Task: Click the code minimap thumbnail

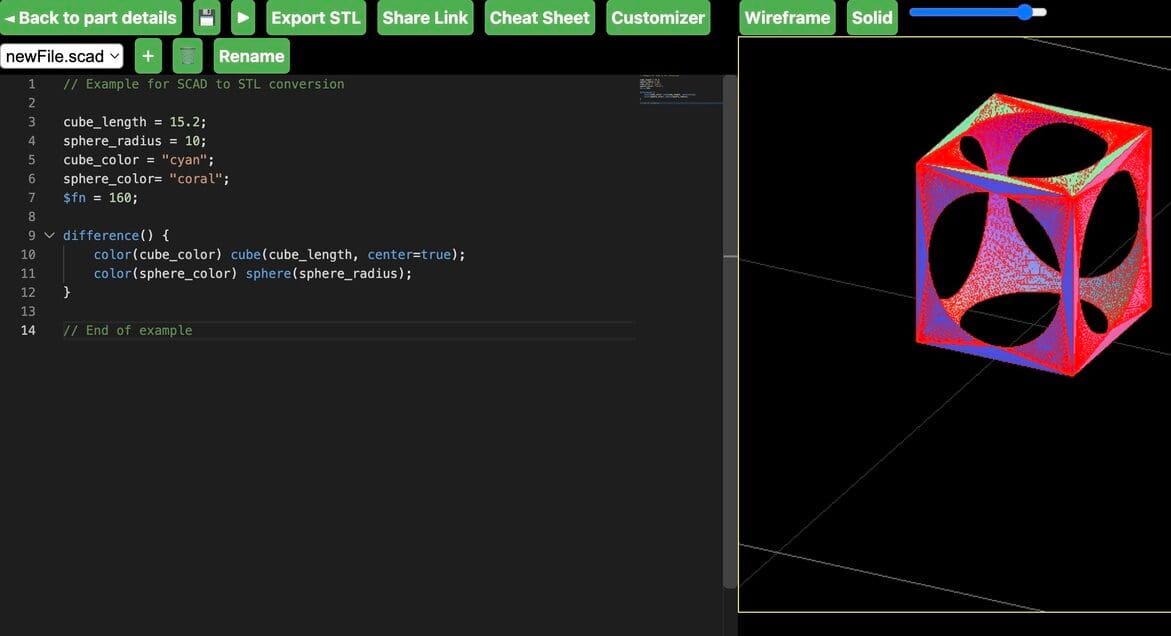Action: tap(680, 89)
